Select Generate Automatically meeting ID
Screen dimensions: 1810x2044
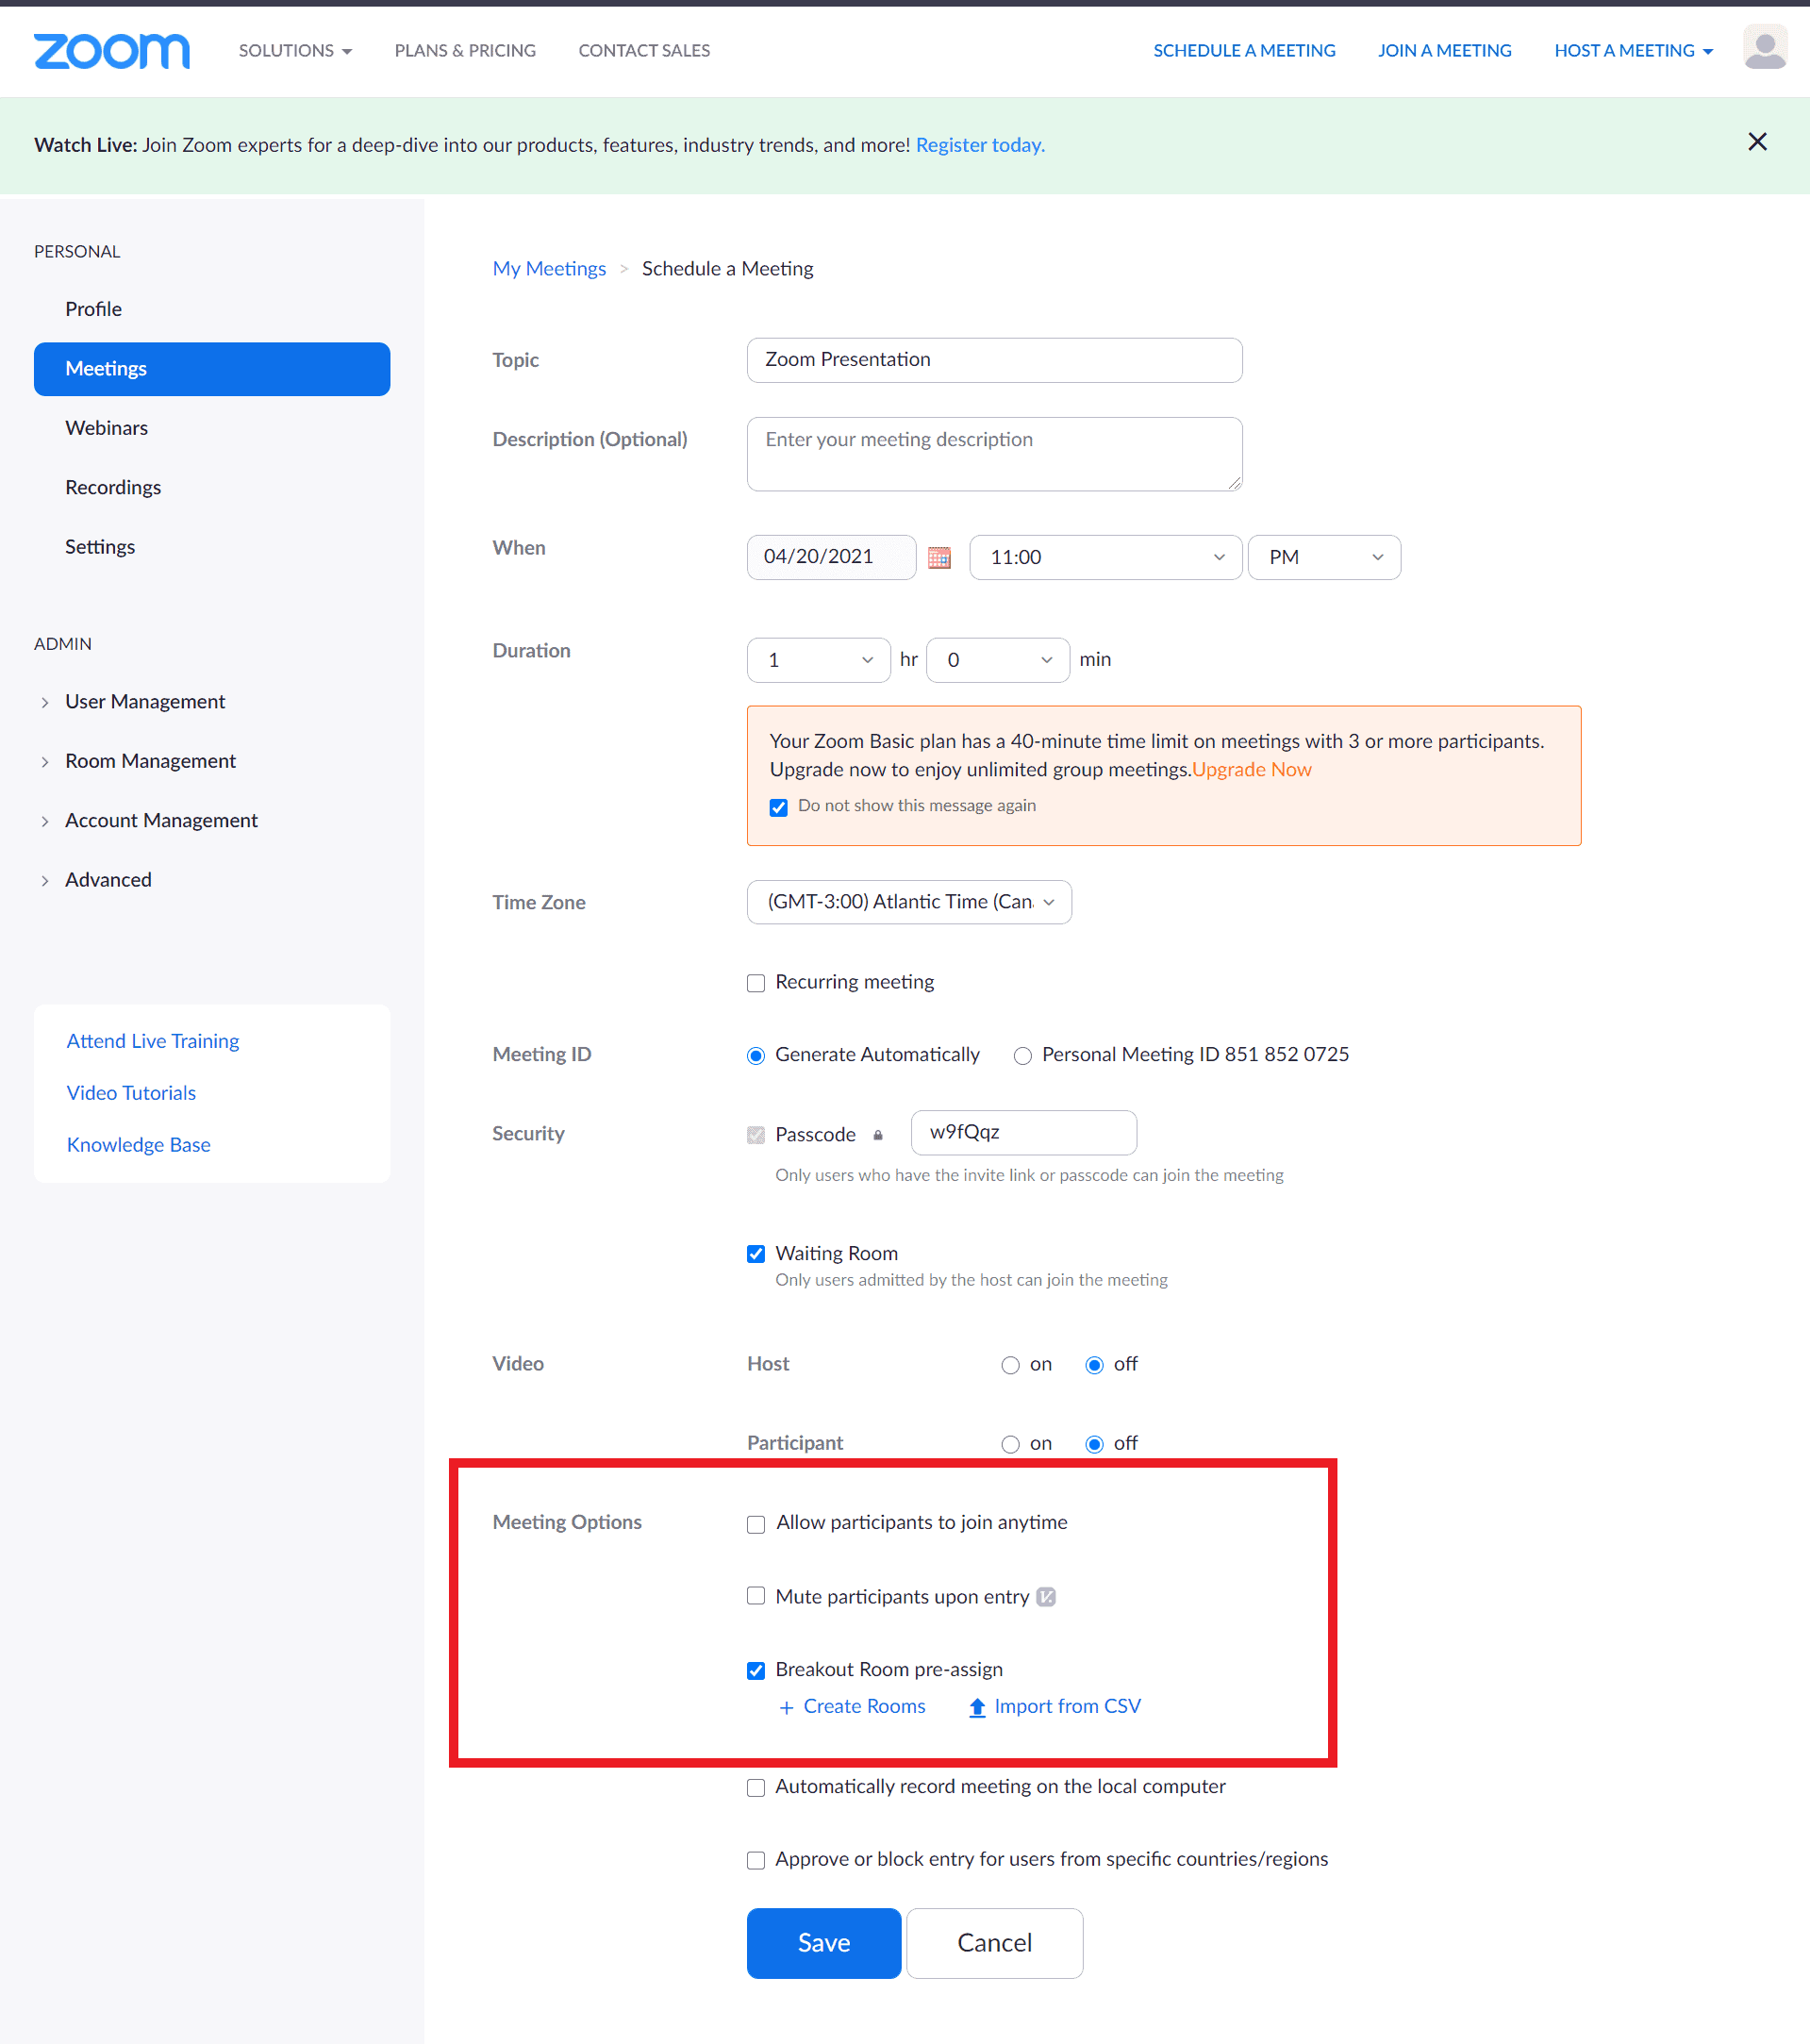click(x=756, y=1056)
